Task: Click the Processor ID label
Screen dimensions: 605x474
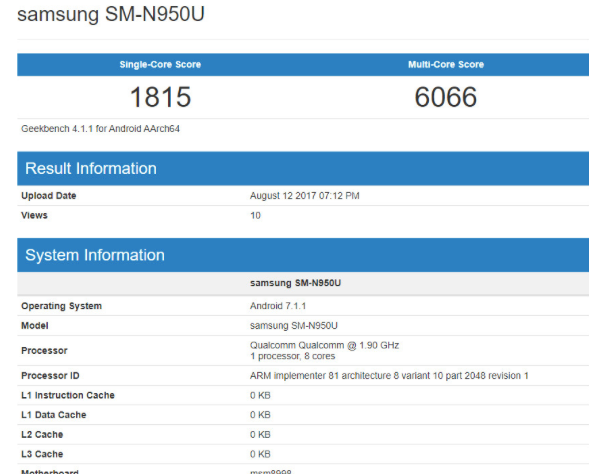Action: point(50,376)
